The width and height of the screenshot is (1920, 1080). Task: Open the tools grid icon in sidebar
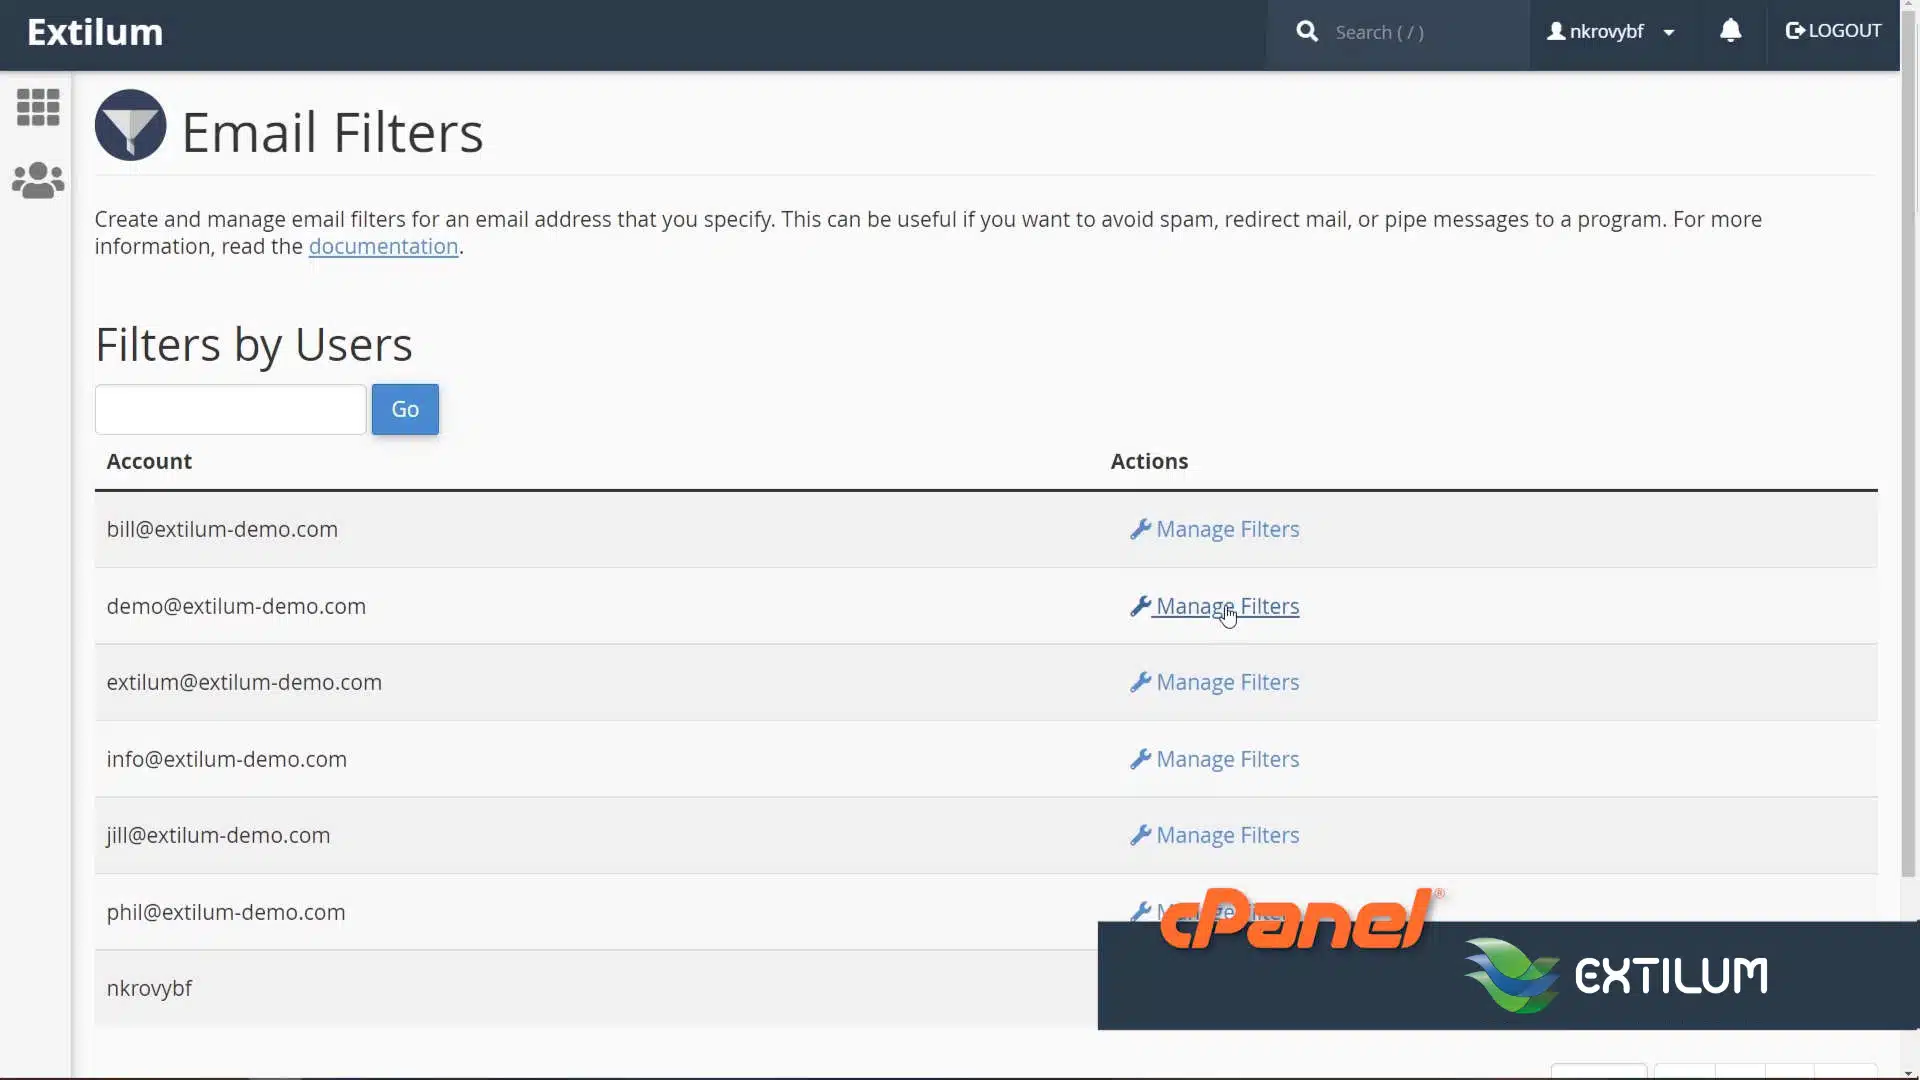pos(38,107)
